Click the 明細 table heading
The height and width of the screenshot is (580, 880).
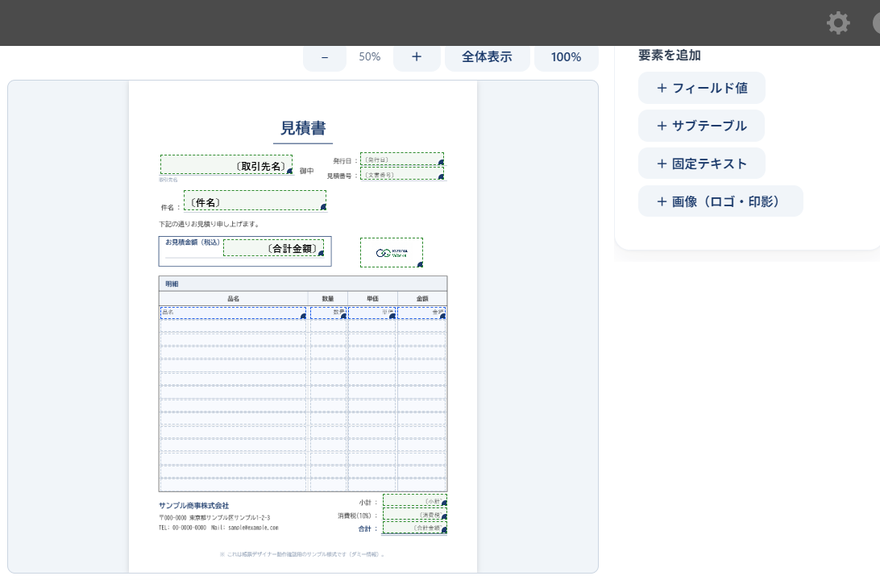point(172,284)
